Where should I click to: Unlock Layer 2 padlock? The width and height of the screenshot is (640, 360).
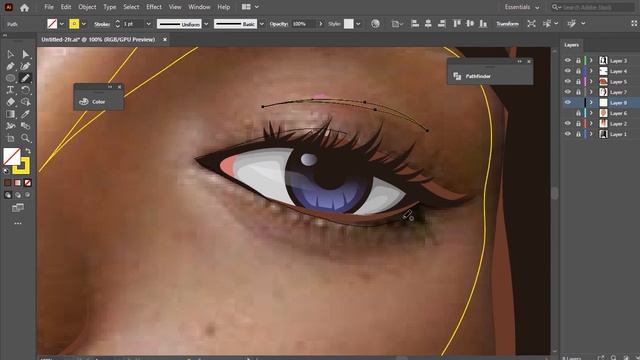pyautogui.click(x=578, y=124)
